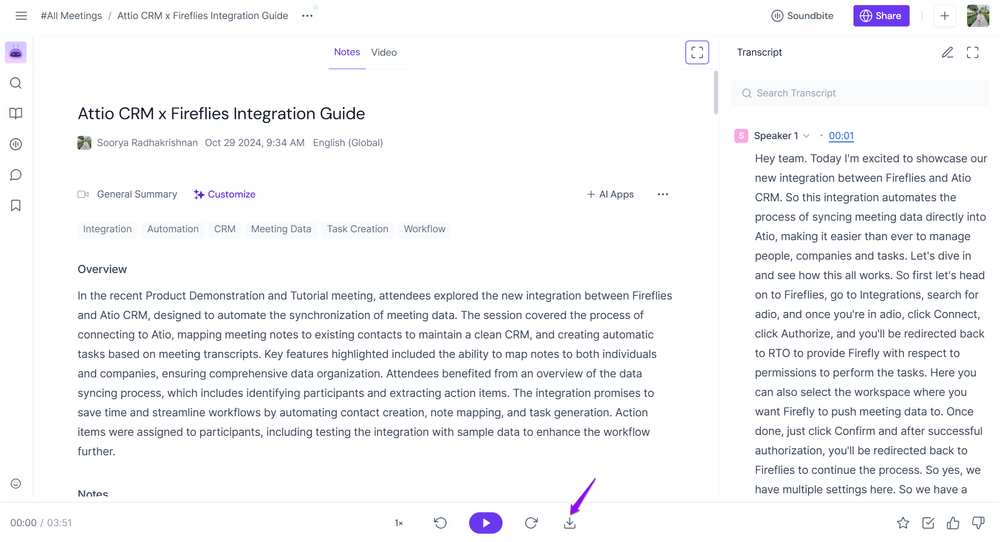Image resolution: width=1000 pixels, height=542 pixels.
Task: Click the Fireflies bot home icon
Action: 16,52
